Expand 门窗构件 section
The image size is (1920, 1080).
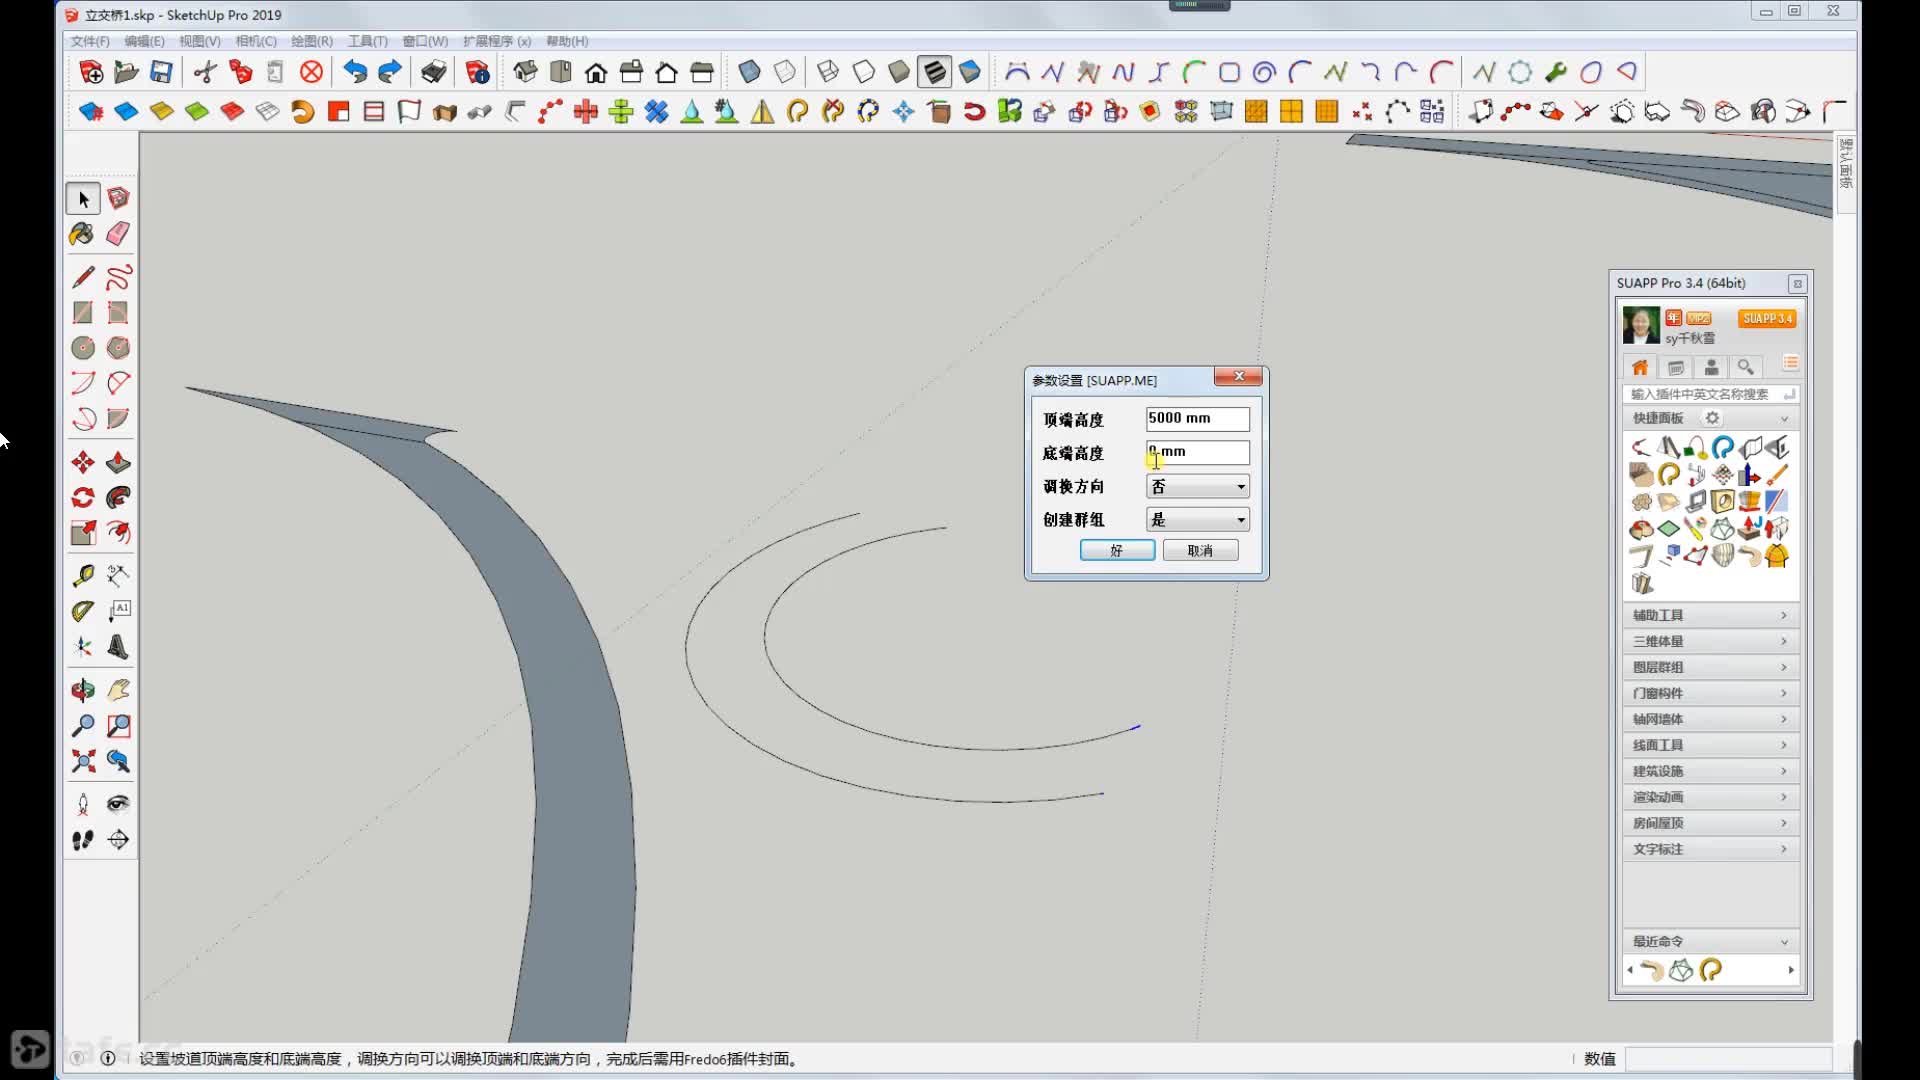coord(1710,693)
